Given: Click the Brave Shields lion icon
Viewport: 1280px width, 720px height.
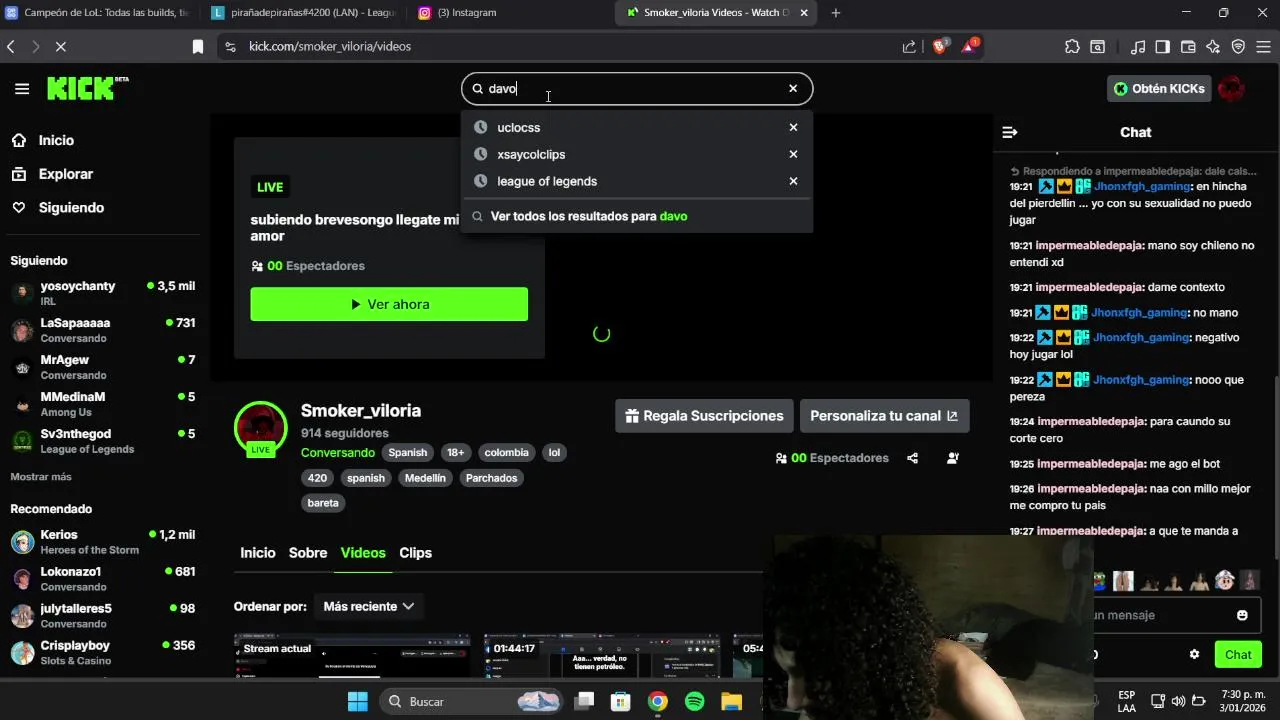Looking at the screenshot, I should pos(940,46).
